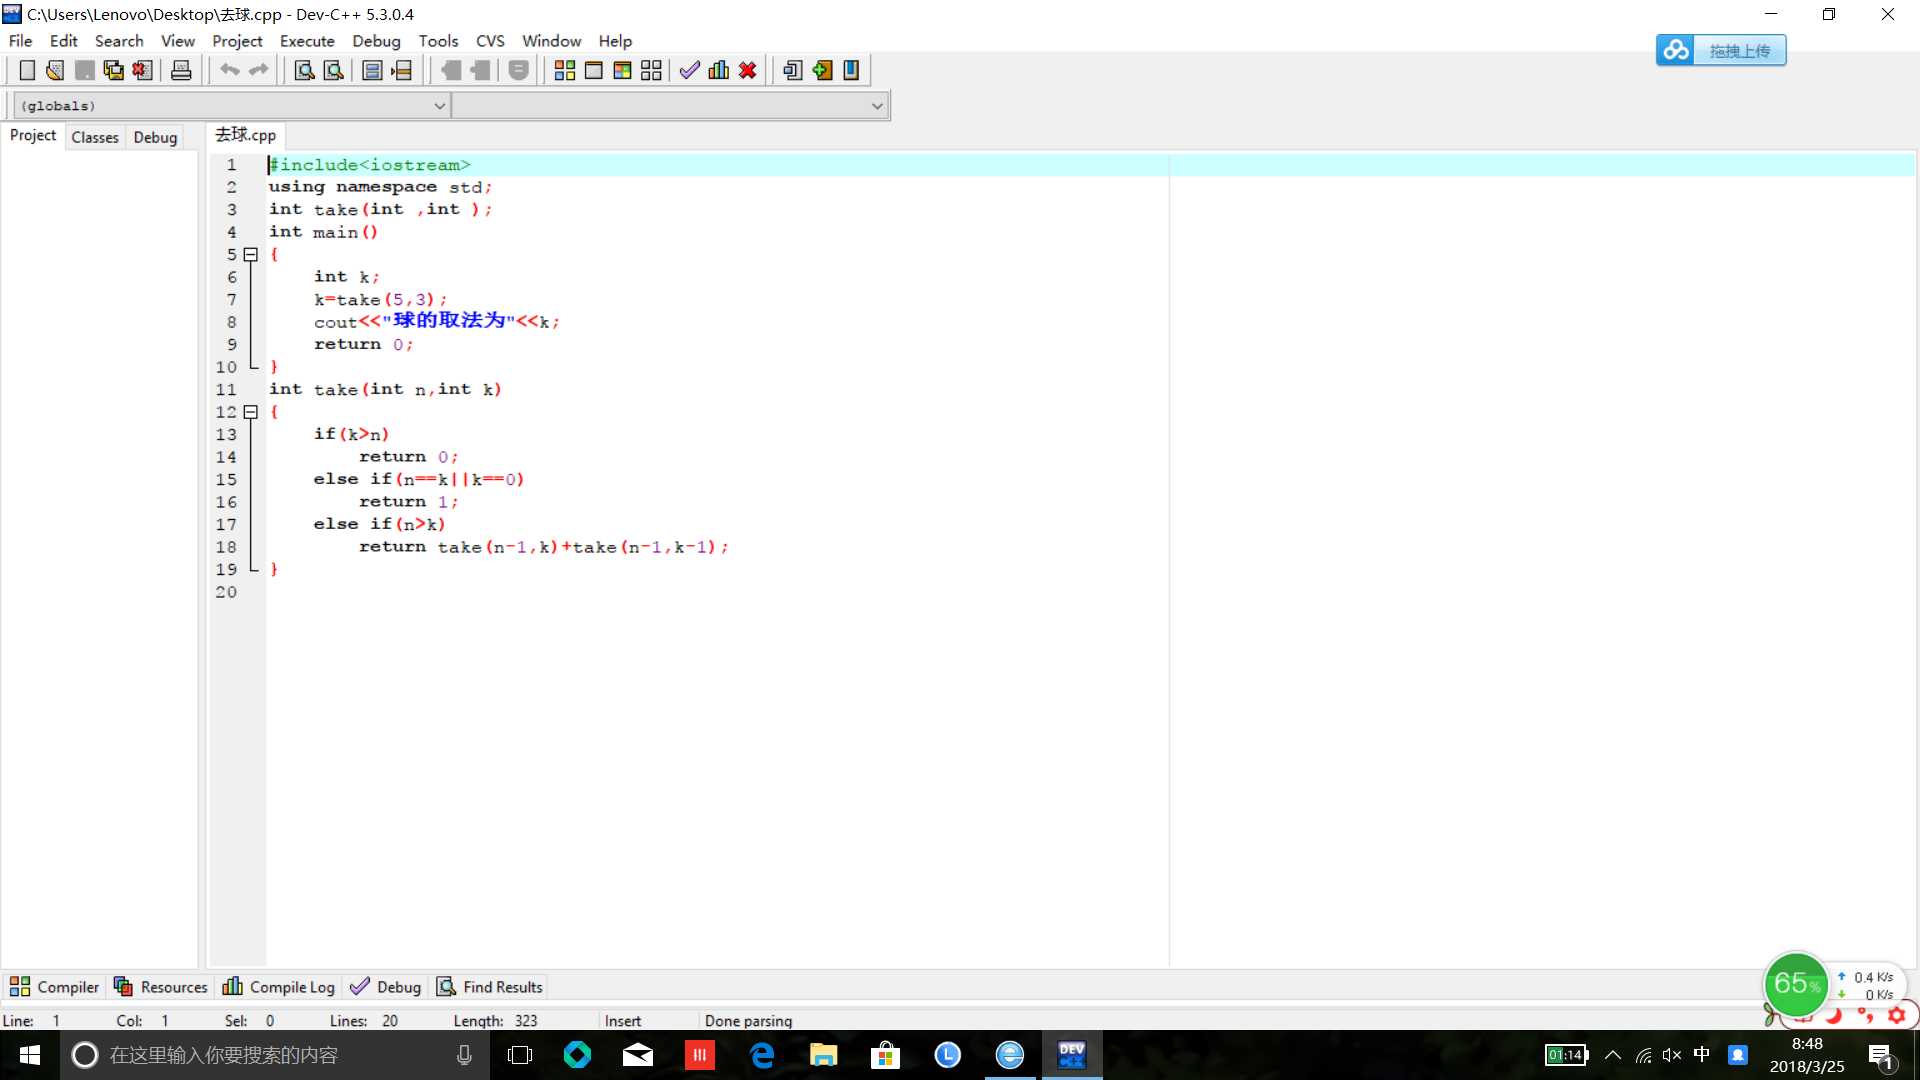Click the toggle bookmark grey icon
The width and height of the screenshot is (1920, 1080).
[x=451, y=70]
